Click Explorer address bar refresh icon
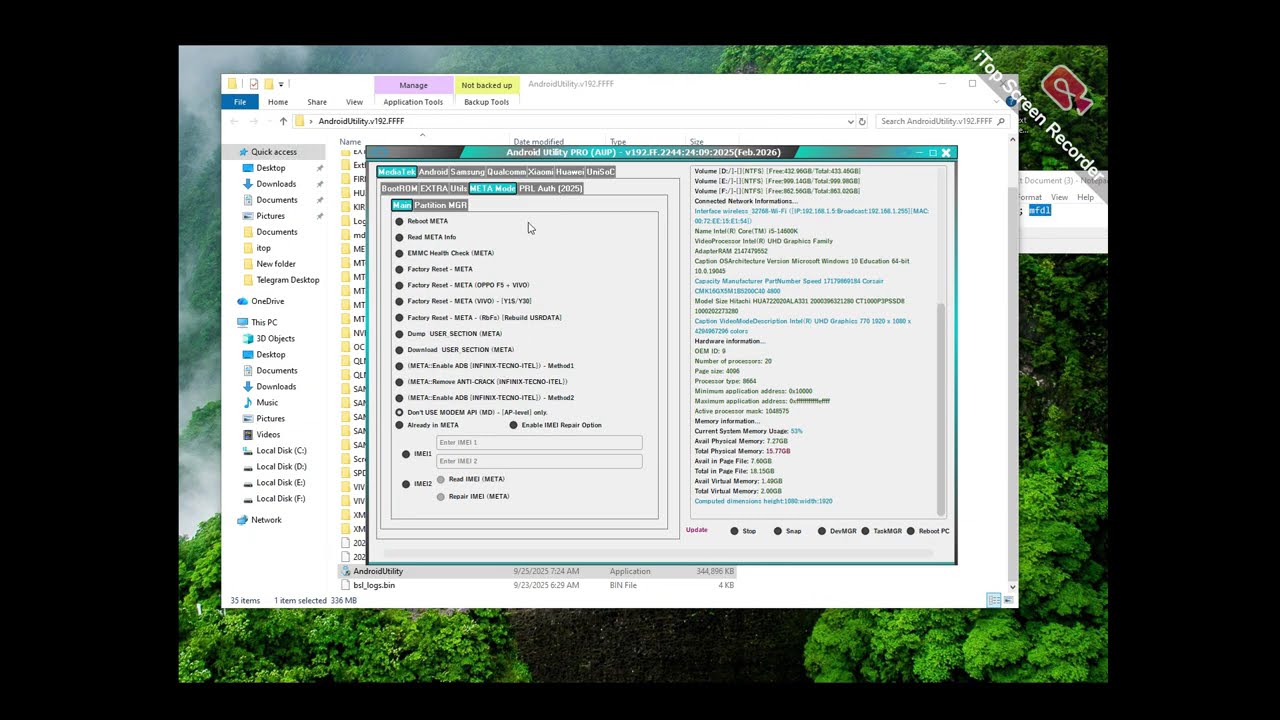1280x720 pixels. coord(863,121)
